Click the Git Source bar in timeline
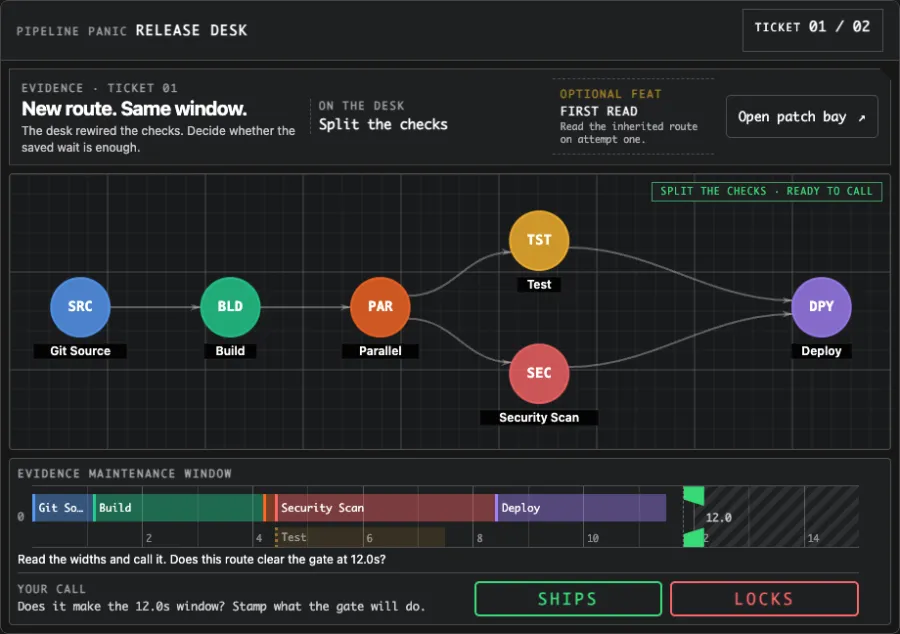 coord(62,508)
